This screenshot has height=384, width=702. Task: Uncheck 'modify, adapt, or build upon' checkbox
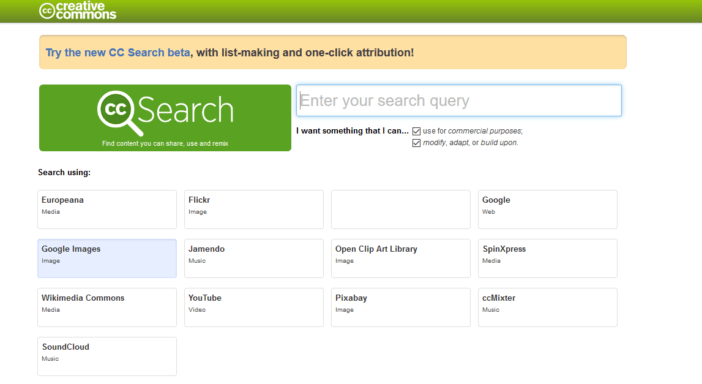416,143
